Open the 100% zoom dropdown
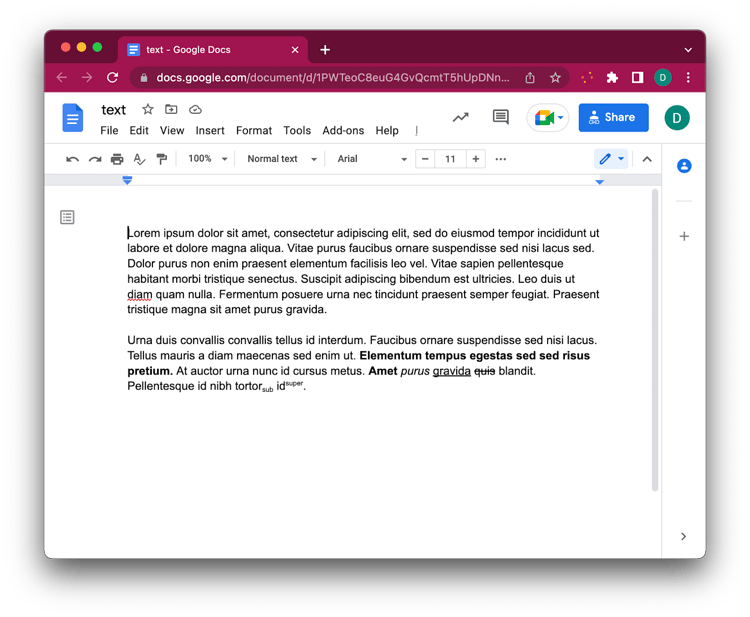The height and width of the screenshot is (617, 750). [x=209, y=159]
